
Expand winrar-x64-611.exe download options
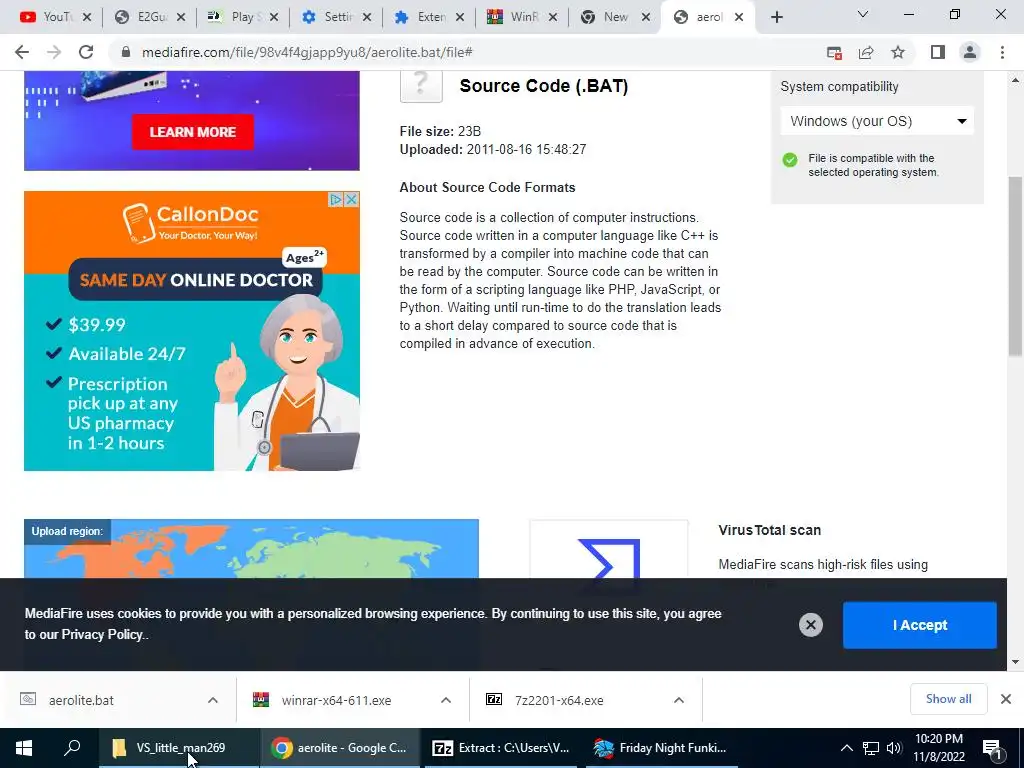446,700
